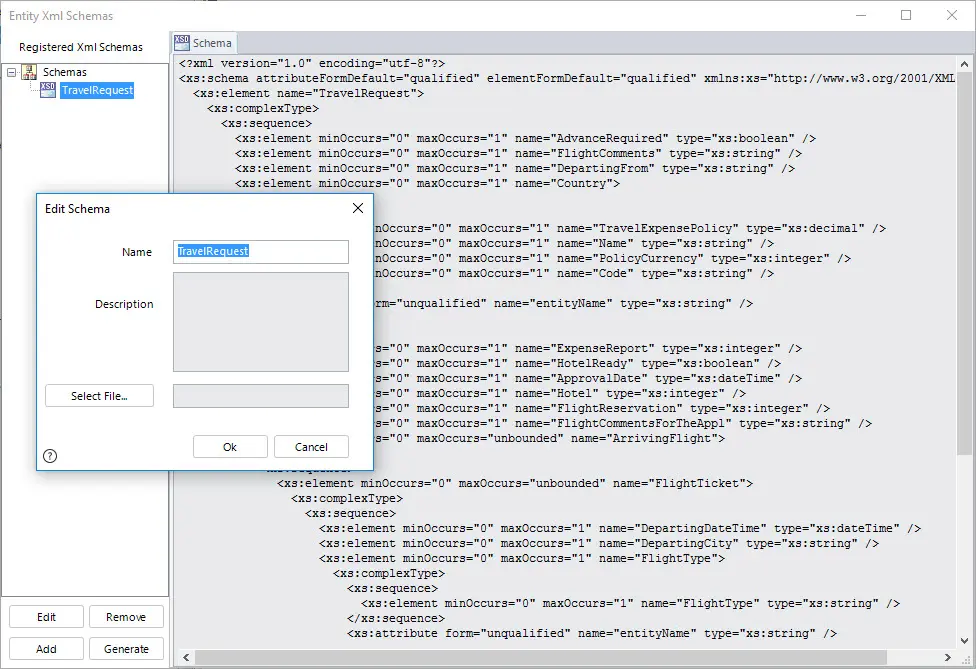Click the "HotelReady" element line
The image size is (976, 669).
[x=577, y=363]
